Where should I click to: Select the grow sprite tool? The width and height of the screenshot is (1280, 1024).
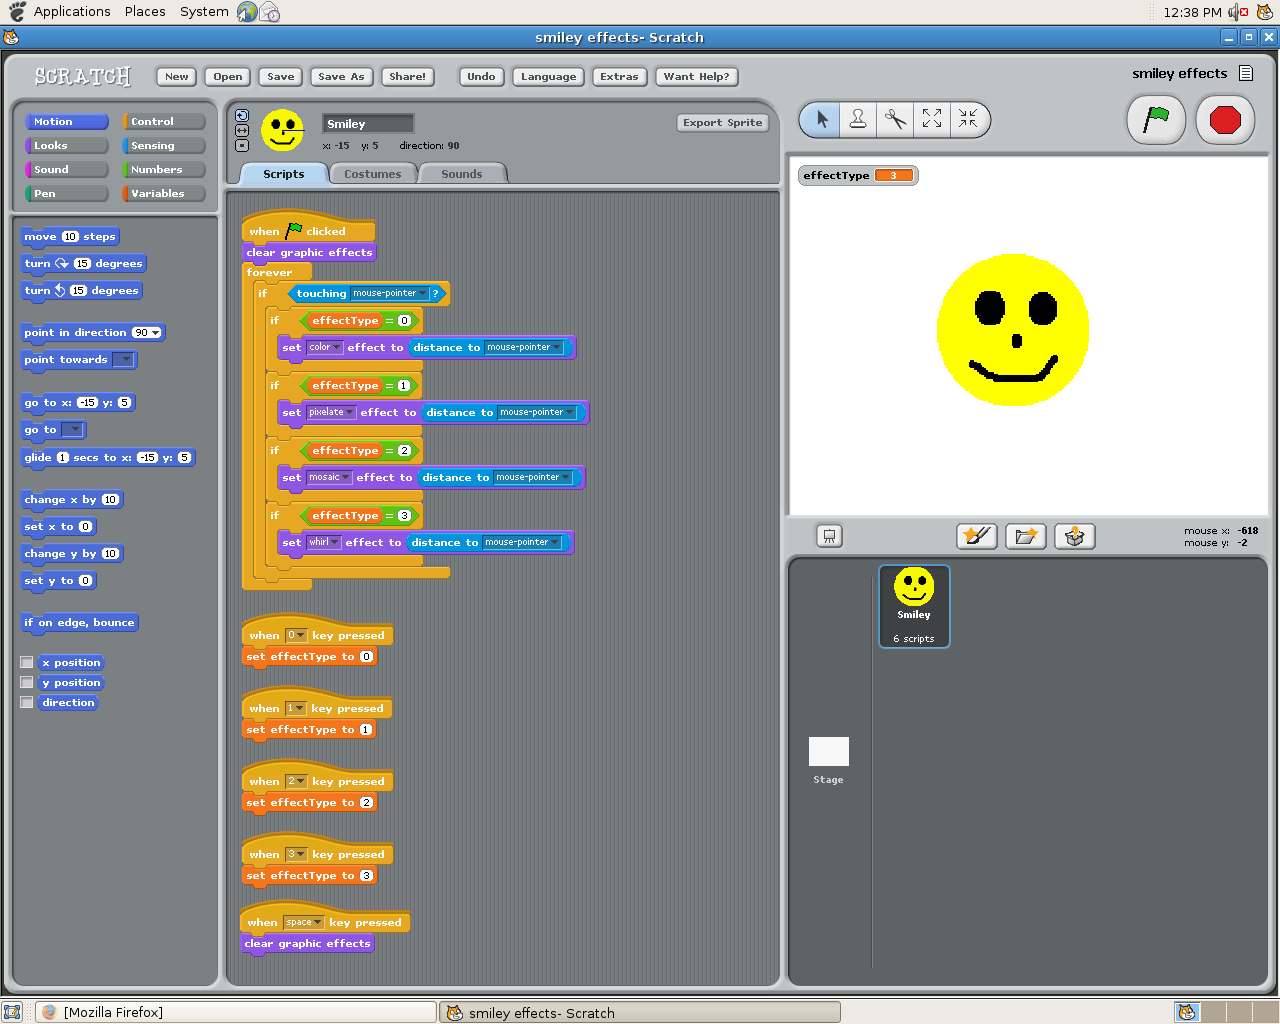point(932,120)
